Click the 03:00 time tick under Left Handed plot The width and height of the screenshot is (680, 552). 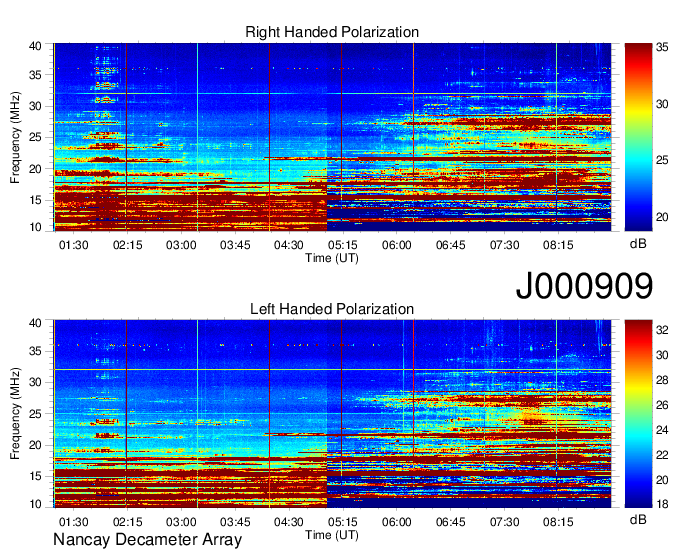181,522
